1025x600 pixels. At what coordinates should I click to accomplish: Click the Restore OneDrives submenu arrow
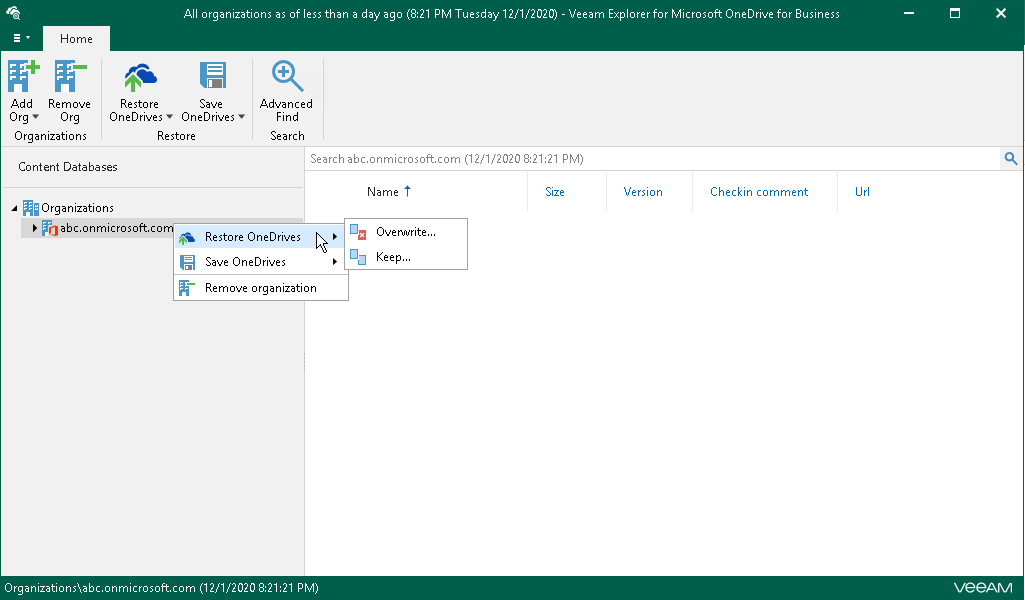[335, 237]
